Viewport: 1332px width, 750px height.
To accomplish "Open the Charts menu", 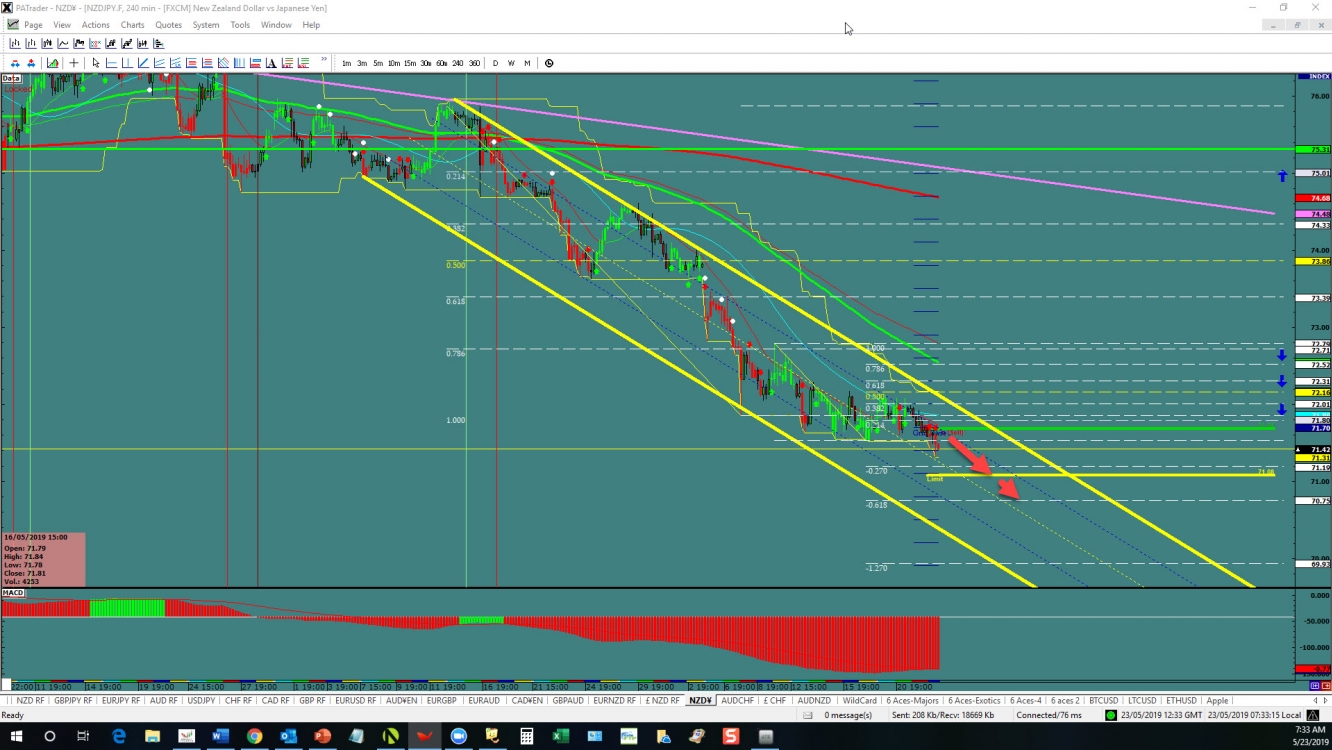I will pyautogui.click(x=132, y=25).
